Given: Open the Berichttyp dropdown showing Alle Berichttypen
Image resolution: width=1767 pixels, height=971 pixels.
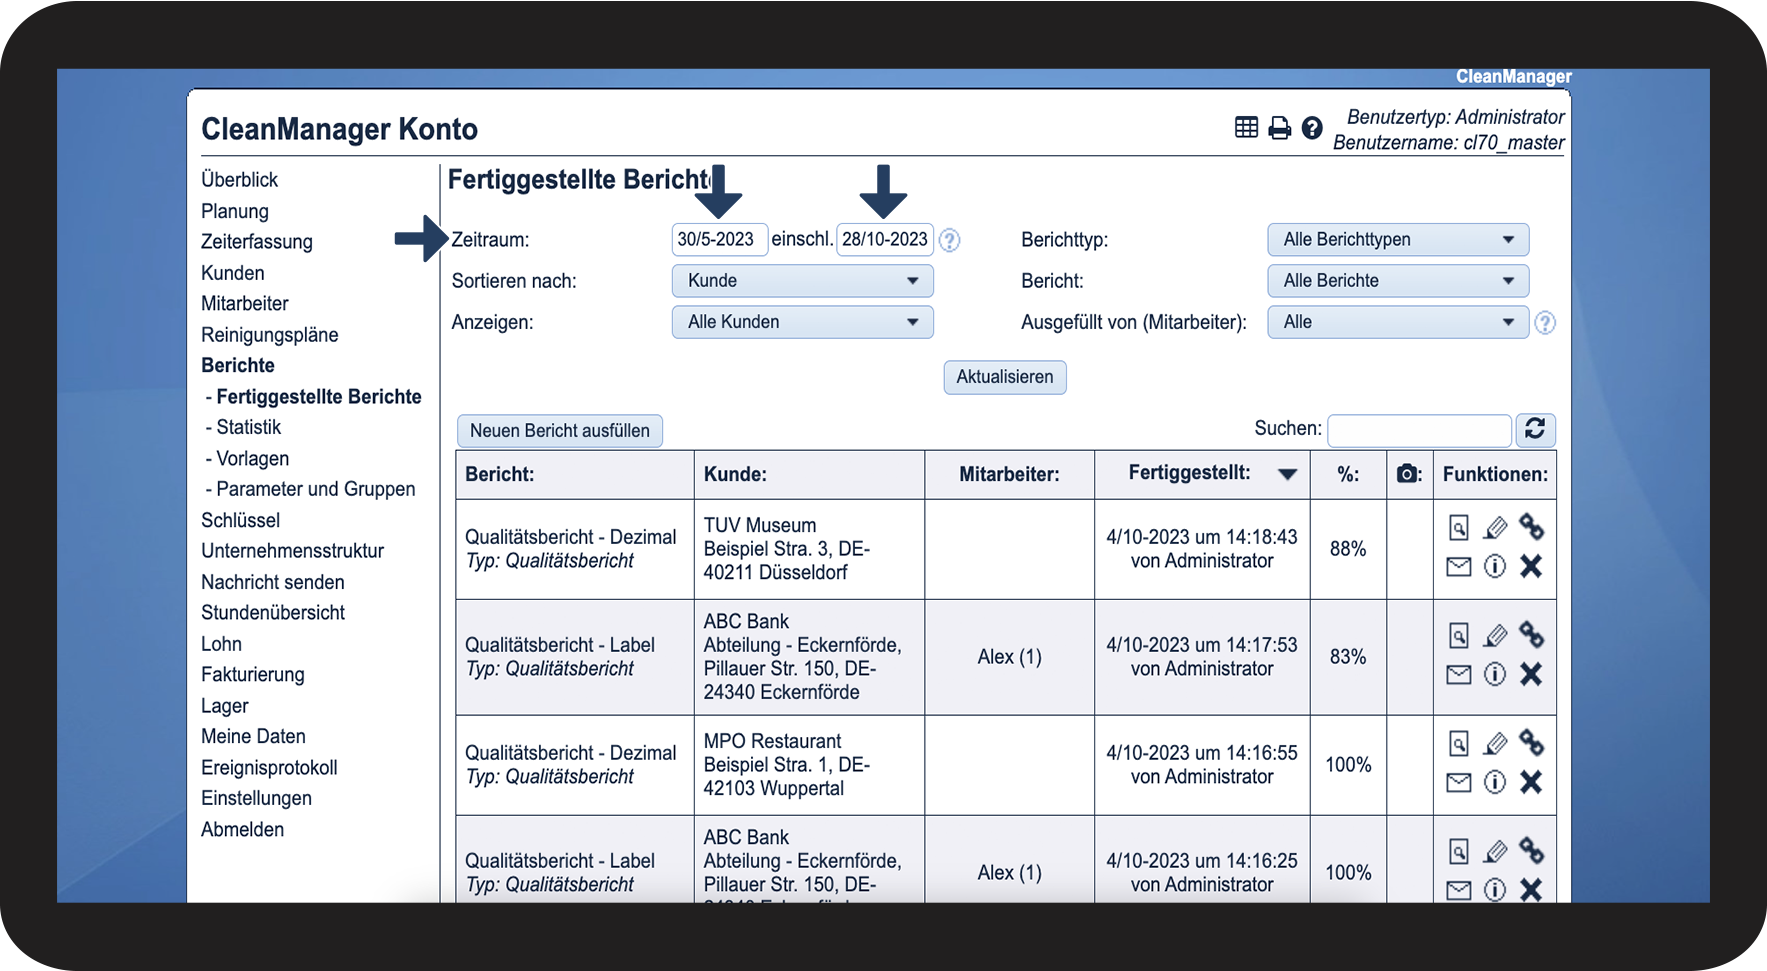Looking at the screenshot, I should (1398, 240).
